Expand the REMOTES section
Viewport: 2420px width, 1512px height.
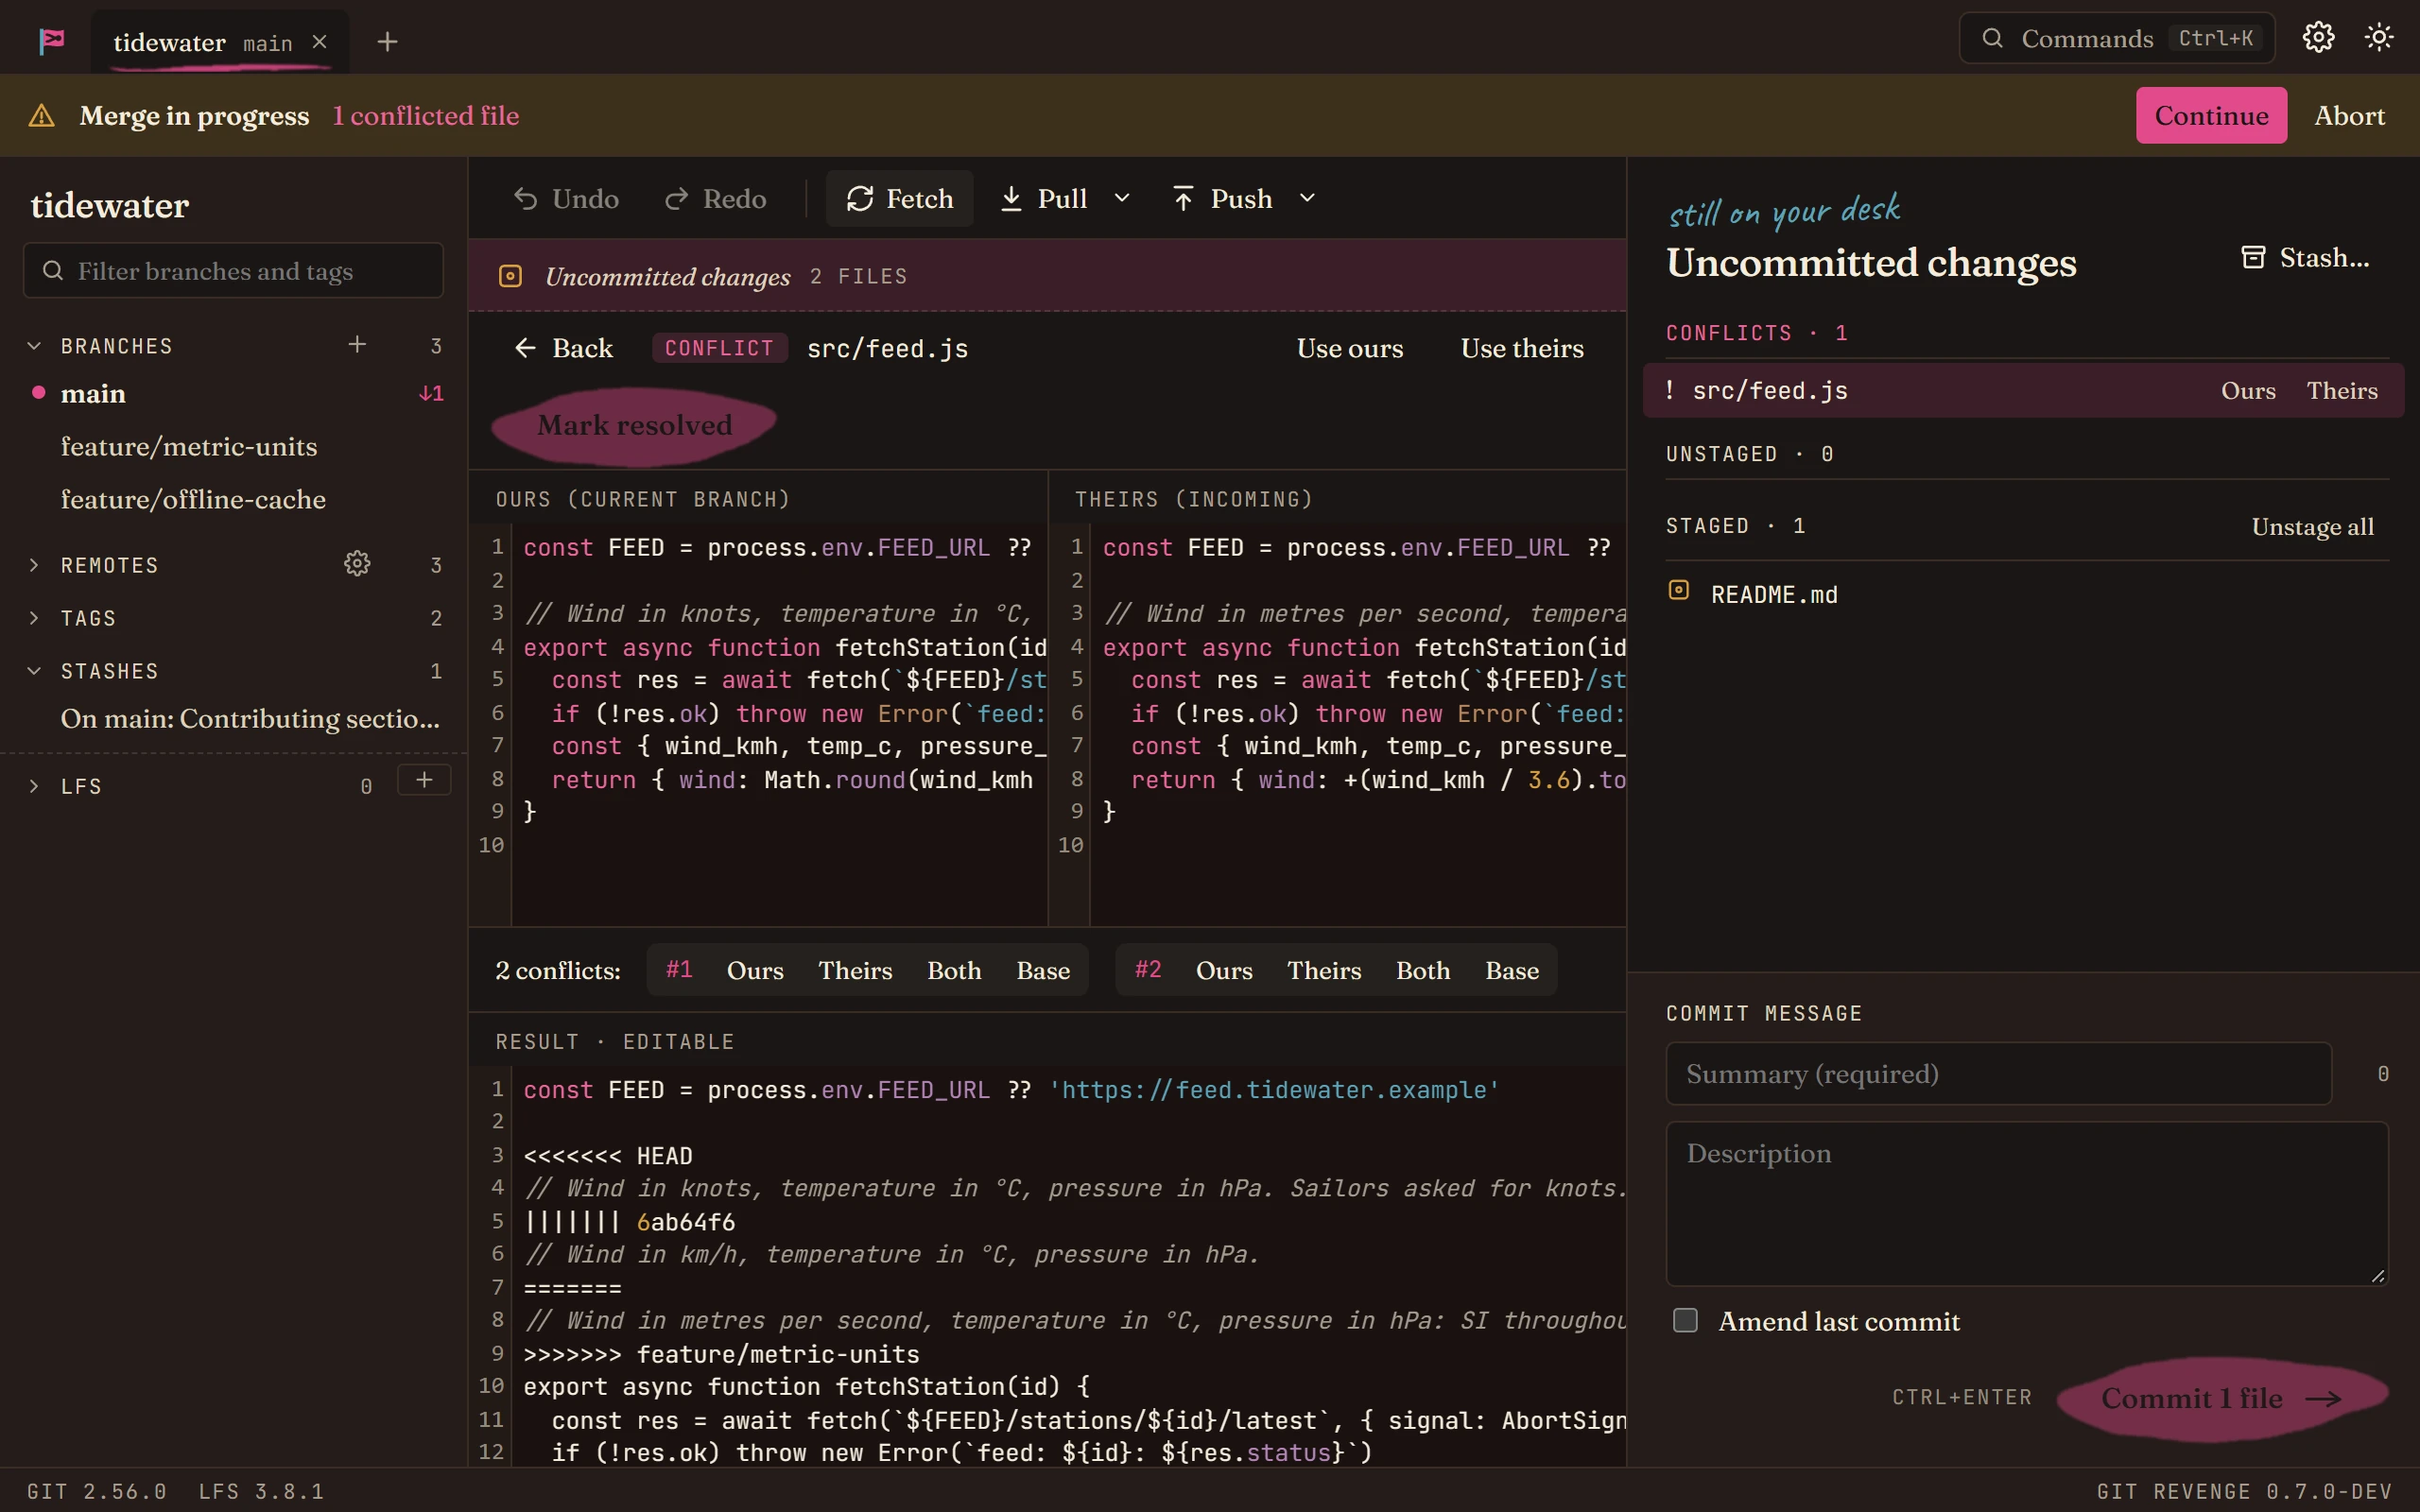[34, 566]
